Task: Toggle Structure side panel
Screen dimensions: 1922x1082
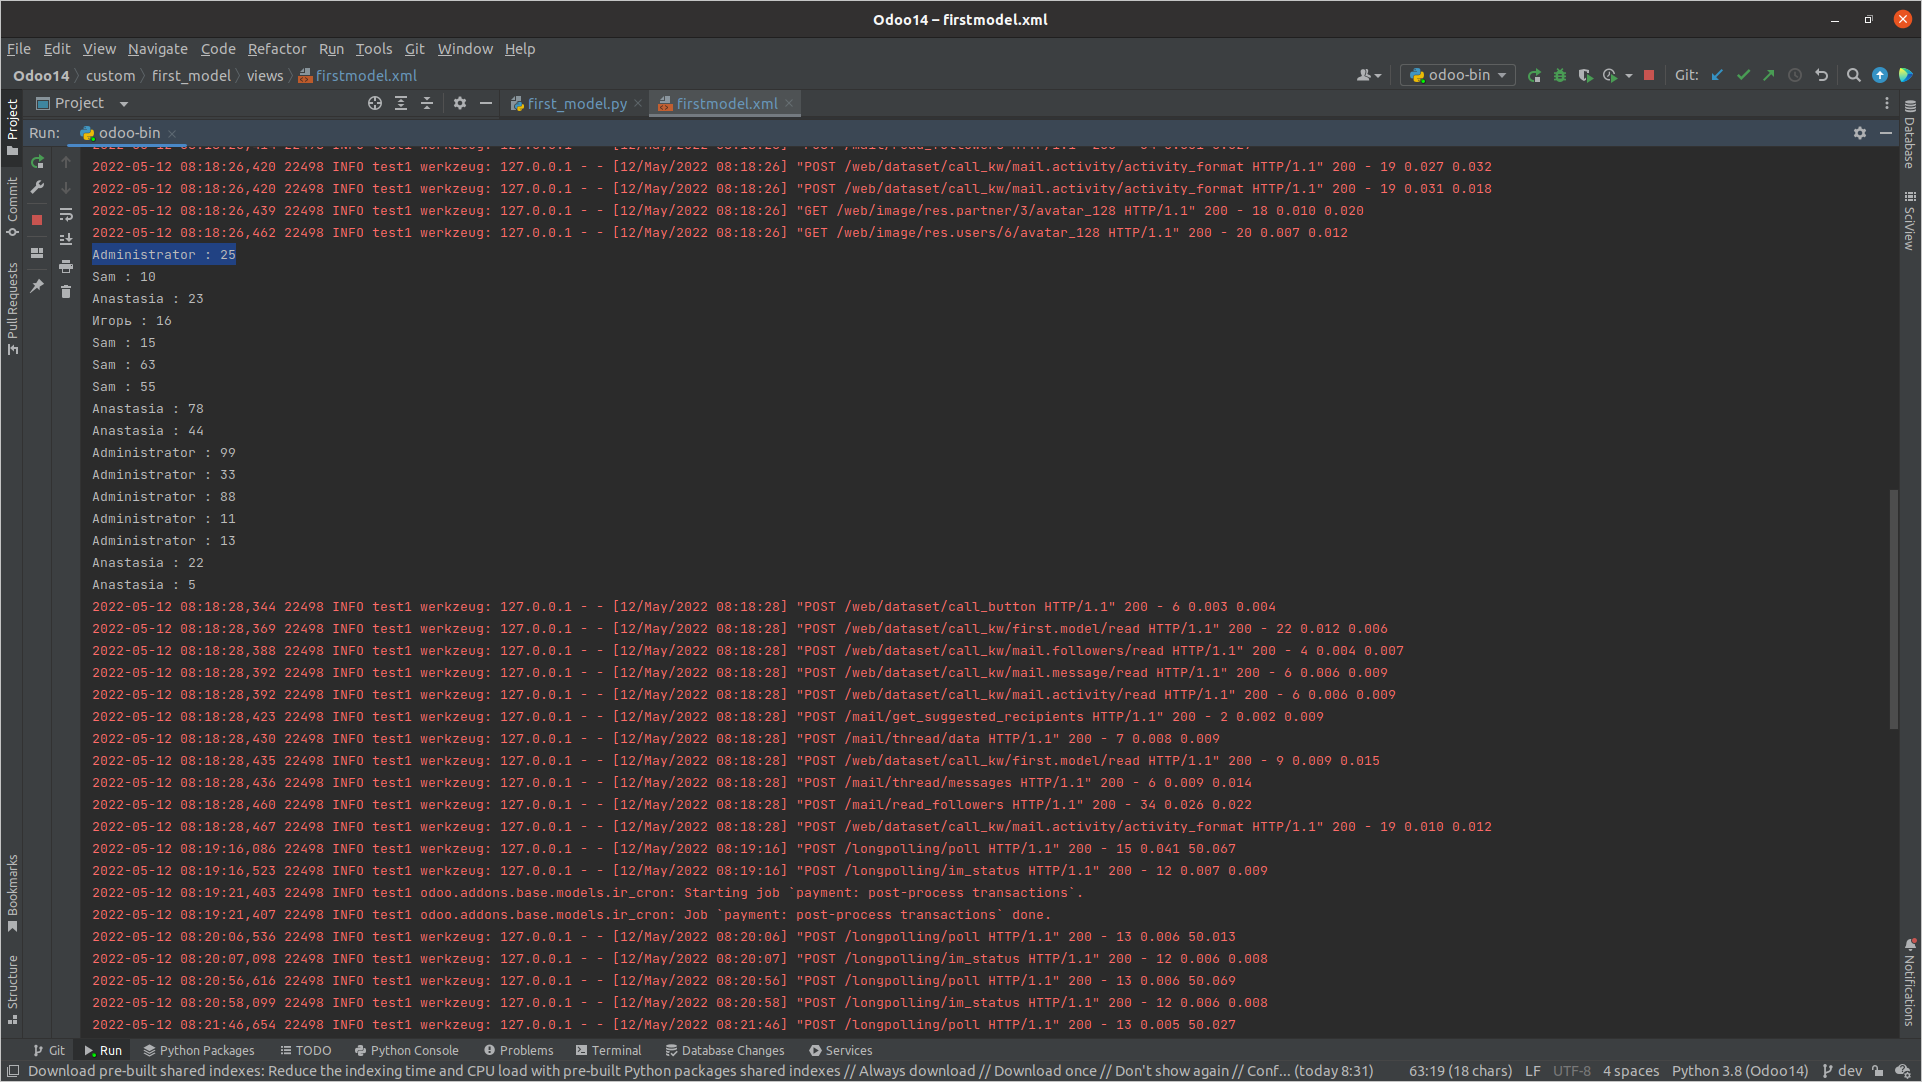Action: [12, 989]
